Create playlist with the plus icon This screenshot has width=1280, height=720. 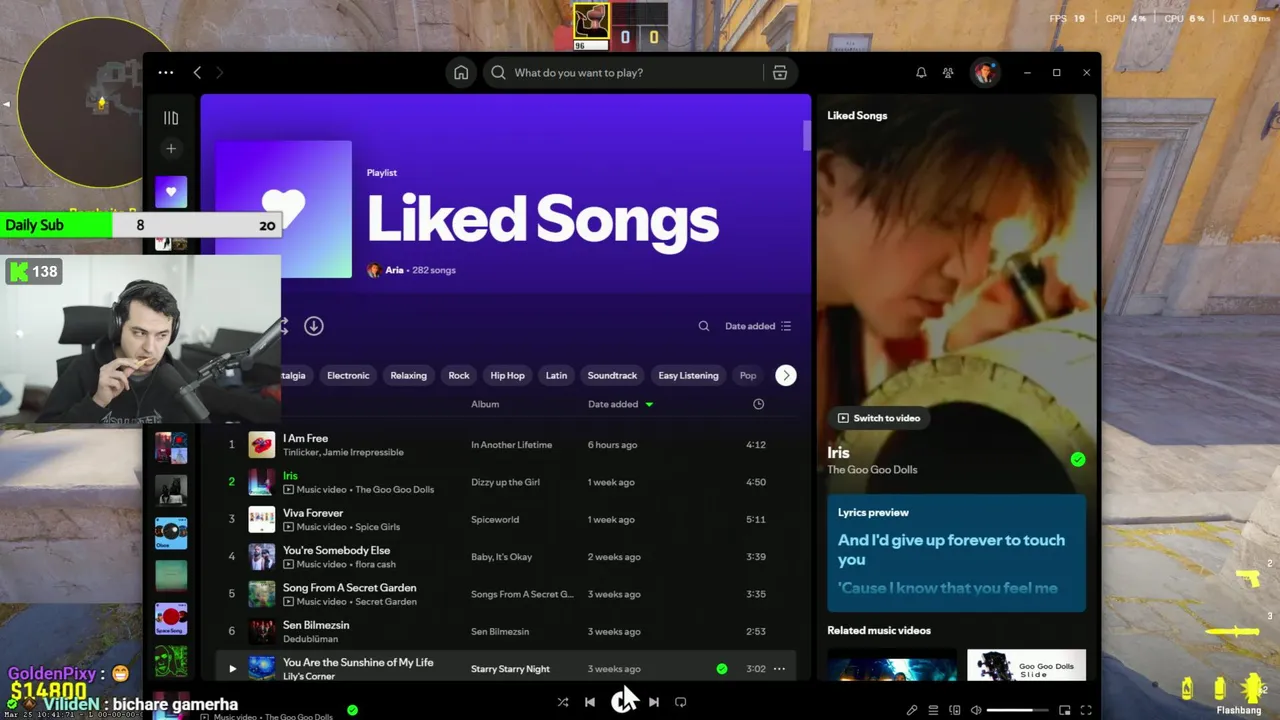coord(171,149)
